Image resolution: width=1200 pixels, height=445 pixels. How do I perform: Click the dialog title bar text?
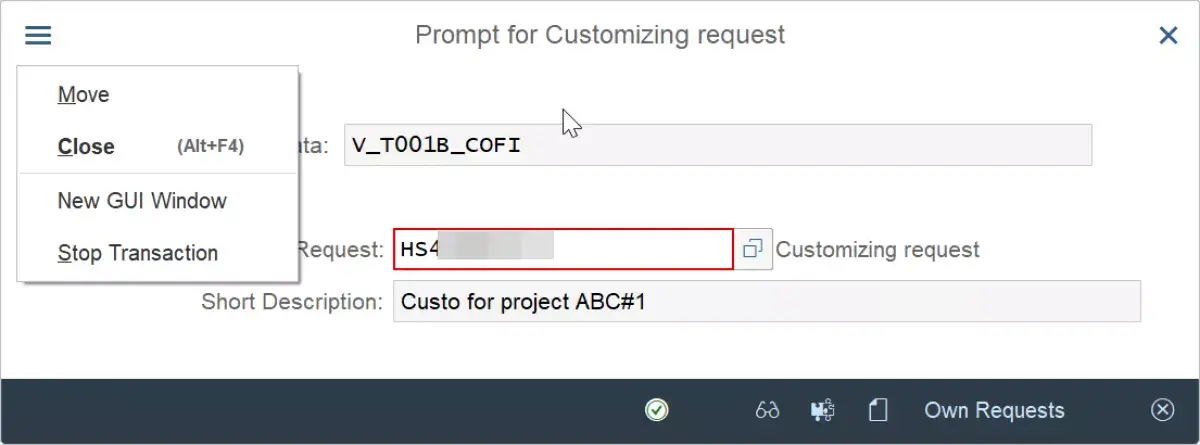[600, 35]
